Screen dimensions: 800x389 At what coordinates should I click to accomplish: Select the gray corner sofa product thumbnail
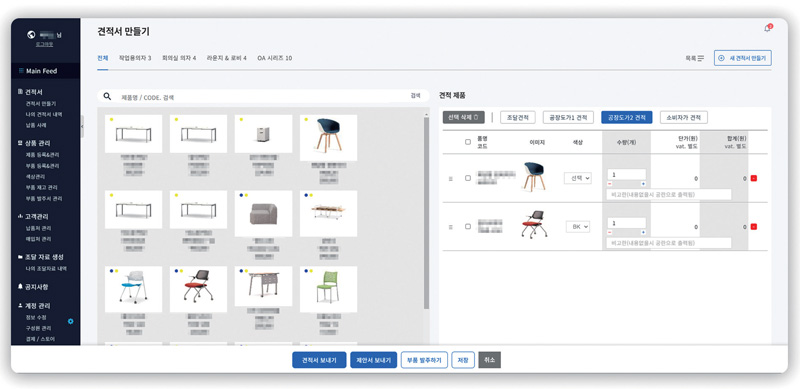[263, 213]
